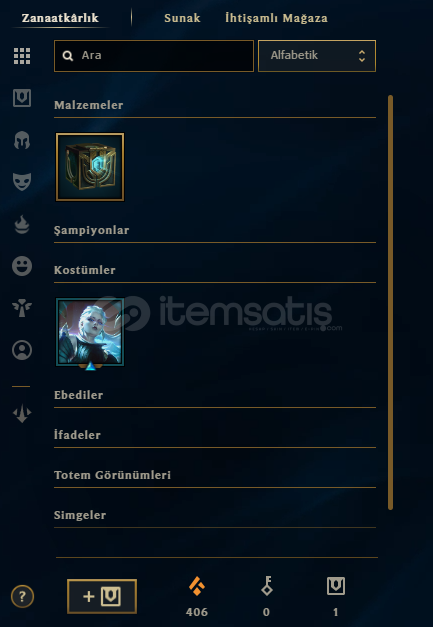Filter loot by emotes smiley icon
The image size is (433, 627).
coord(22,266)
